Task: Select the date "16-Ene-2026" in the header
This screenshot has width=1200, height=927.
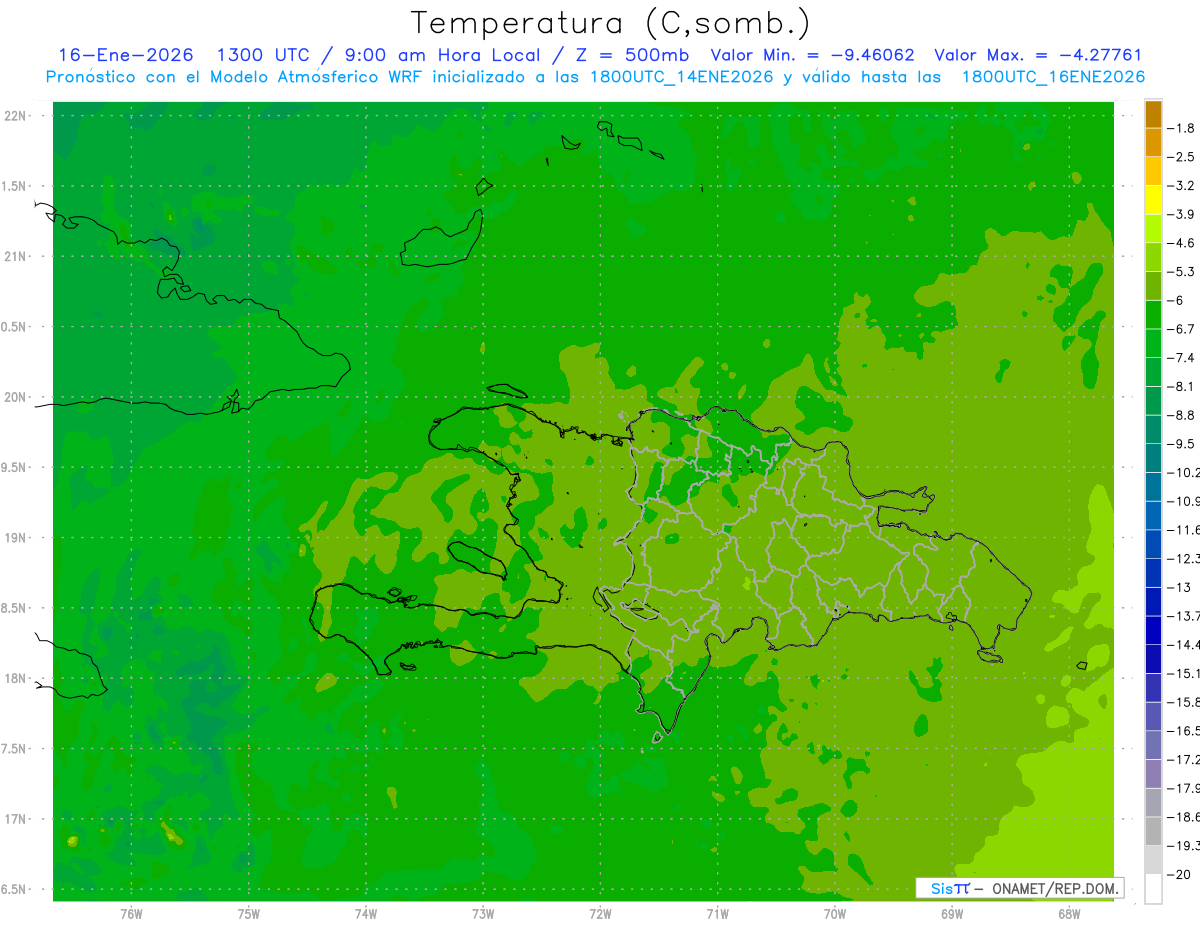Action: 126,56
